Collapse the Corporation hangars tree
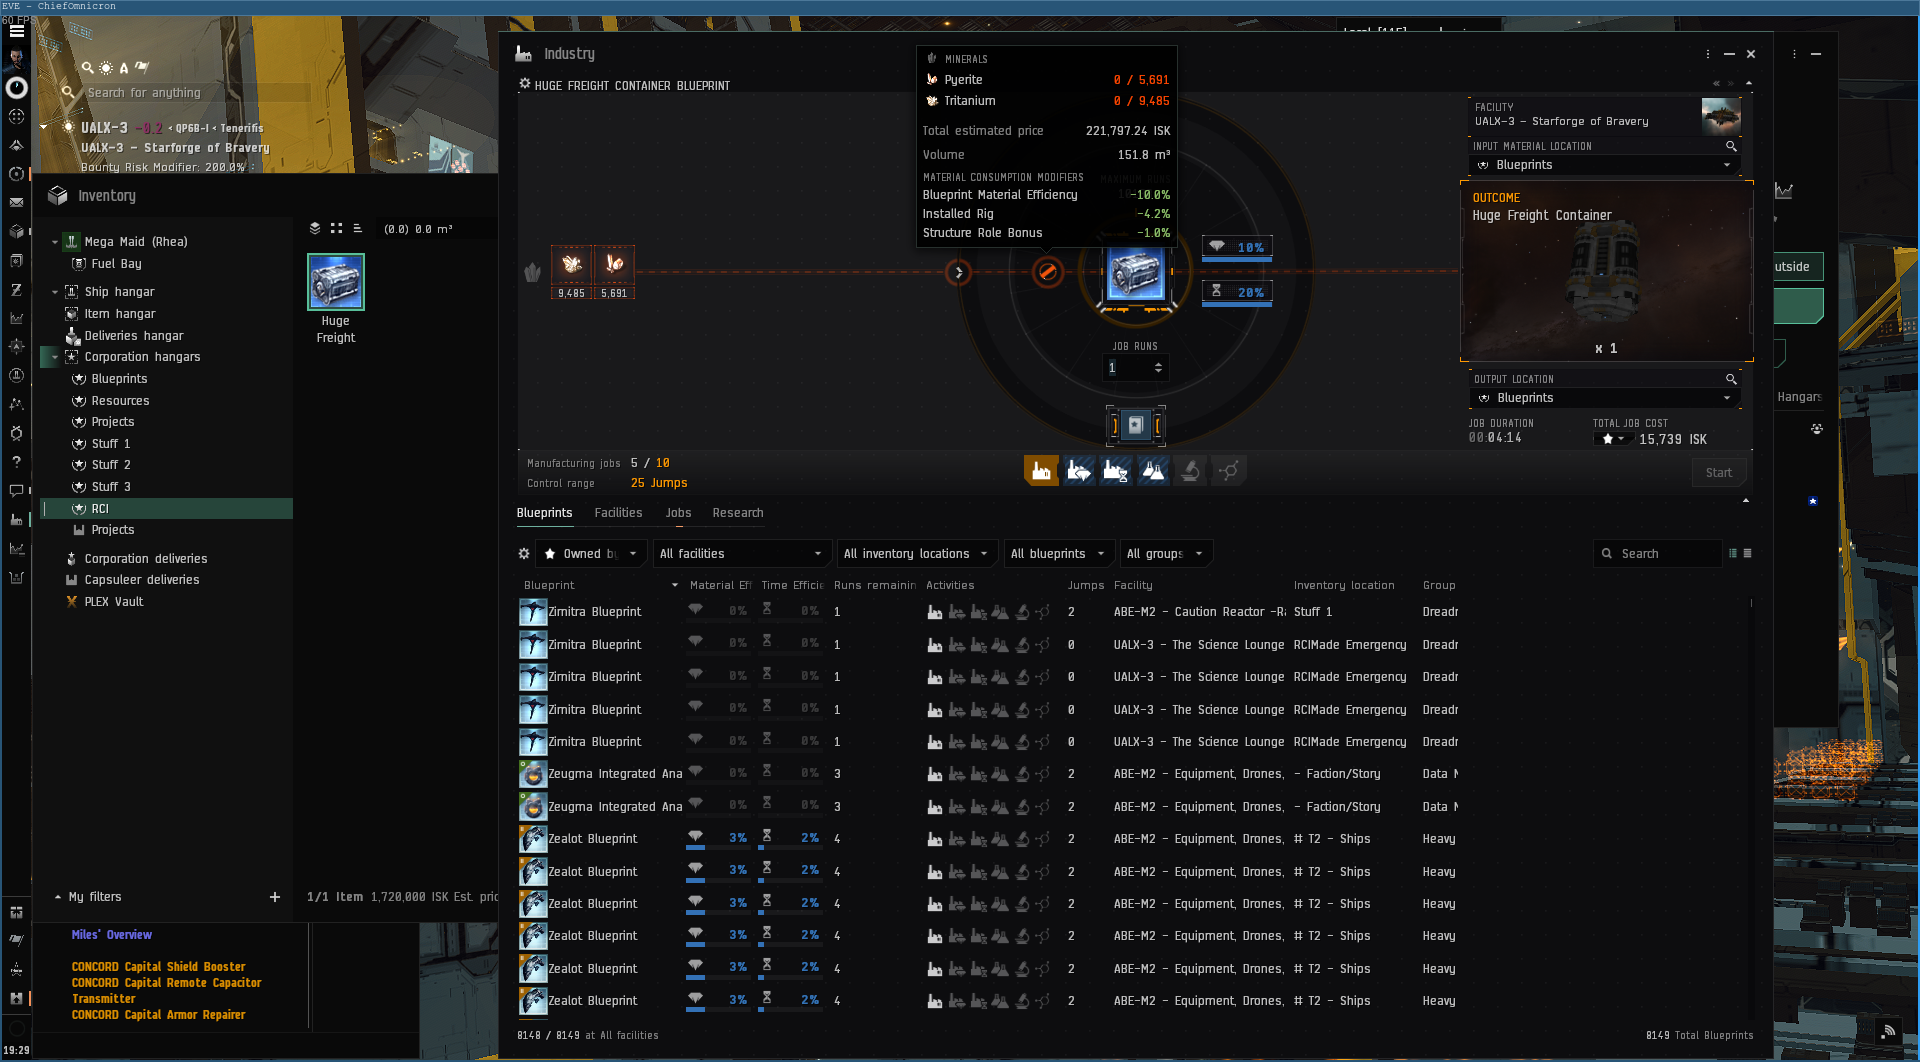The height and width of the screenshot is (1062, 1920). [55, 357]
